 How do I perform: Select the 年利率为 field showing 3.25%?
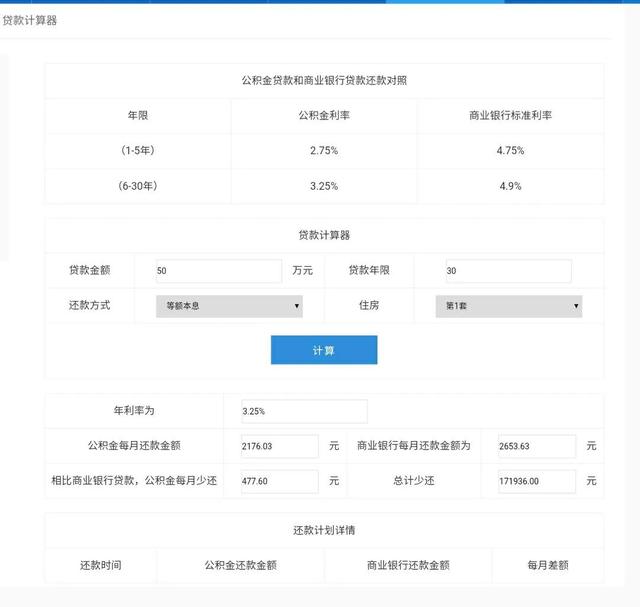point(304,411)
